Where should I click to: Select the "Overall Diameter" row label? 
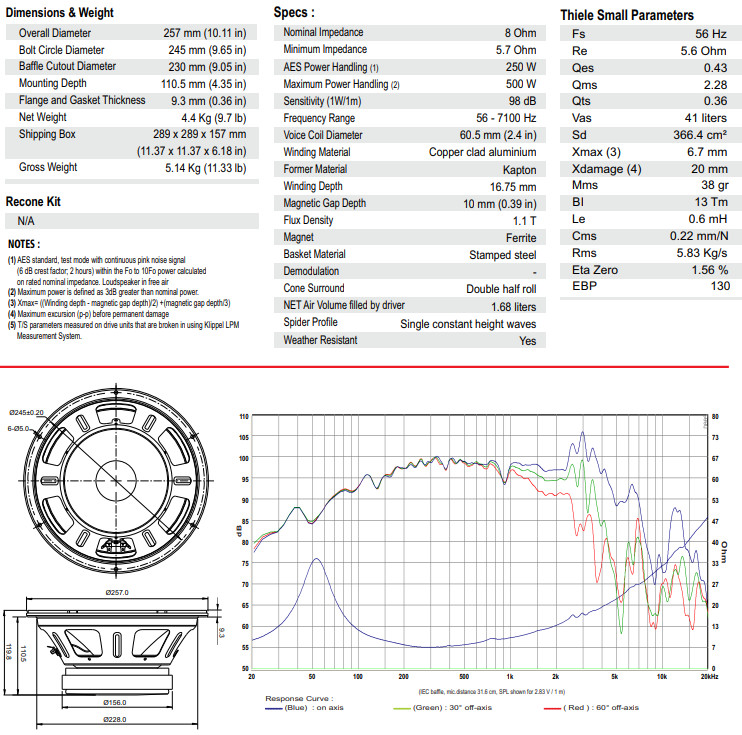pyautogui.click(x=55, y=33)
